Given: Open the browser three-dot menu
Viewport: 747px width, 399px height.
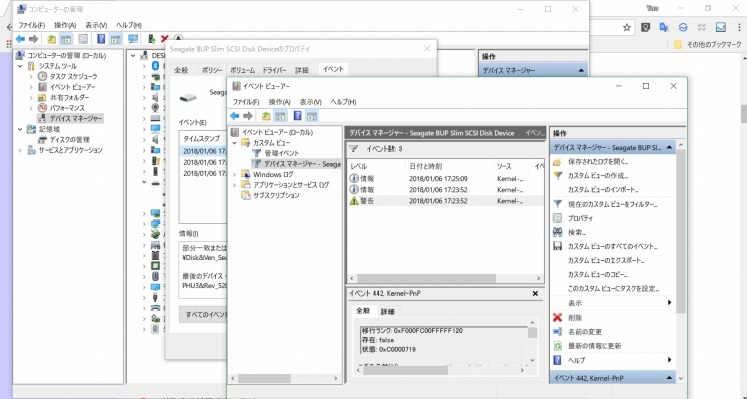Looking at the screenshot, I should 739,28.
